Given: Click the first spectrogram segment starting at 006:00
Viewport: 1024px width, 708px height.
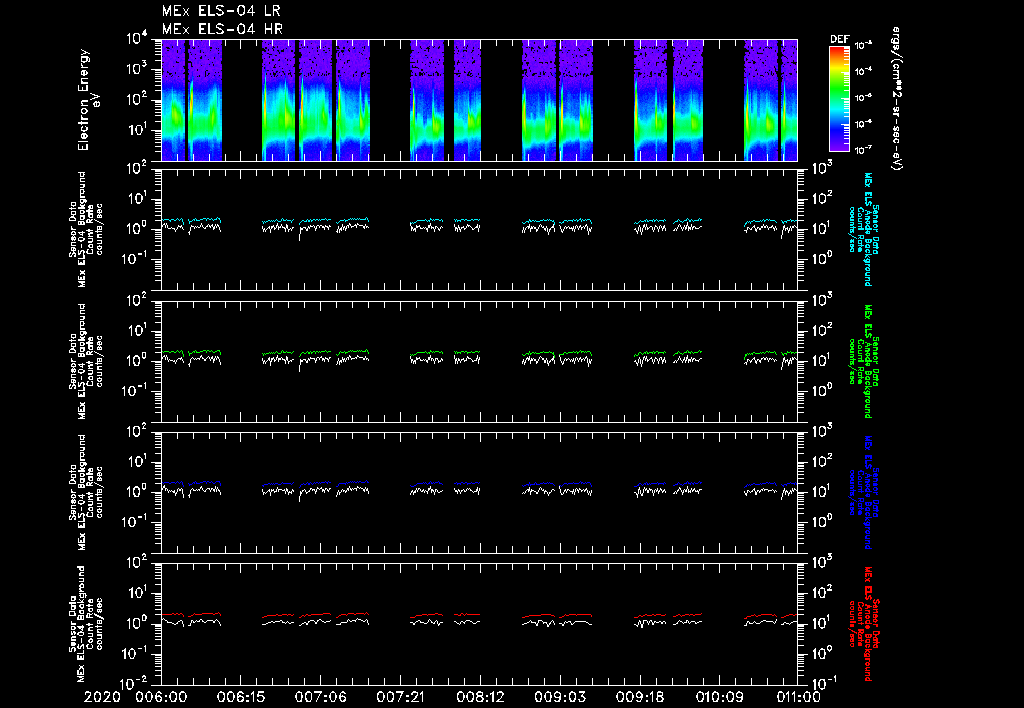Looking at the screenshot, I should [x=173, y=100].
